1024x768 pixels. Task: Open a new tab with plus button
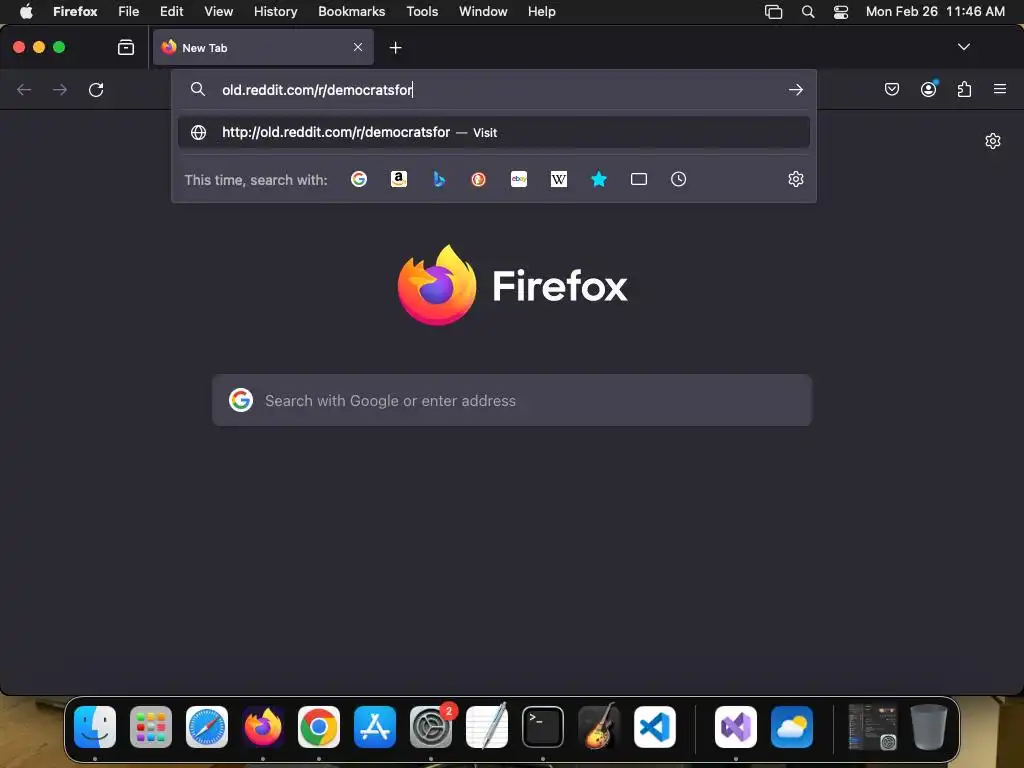click(x=395, y=48)
